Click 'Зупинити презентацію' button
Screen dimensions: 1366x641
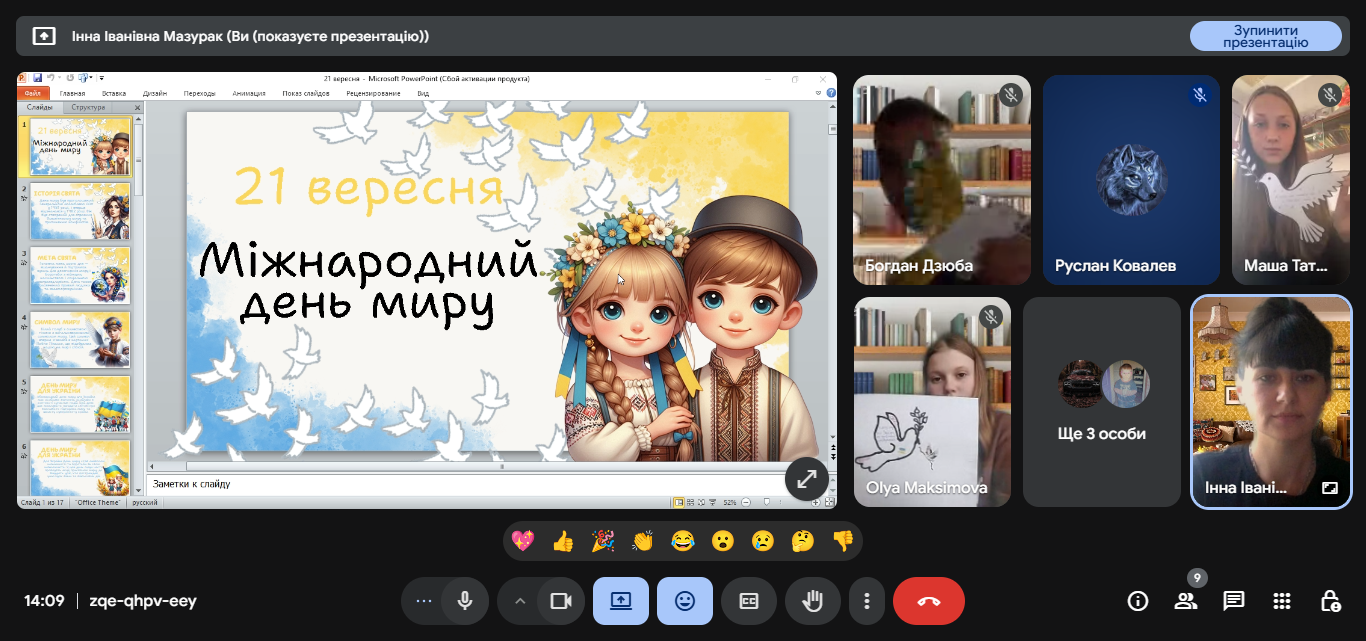1265,36
